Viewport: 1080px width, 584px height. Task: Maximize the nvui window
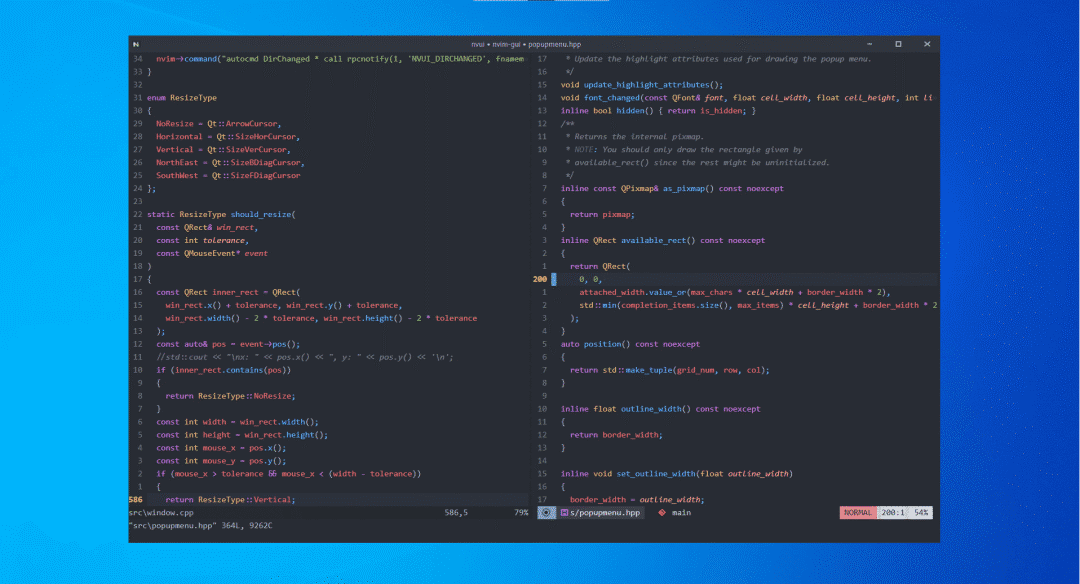click(x=898, y=44)
